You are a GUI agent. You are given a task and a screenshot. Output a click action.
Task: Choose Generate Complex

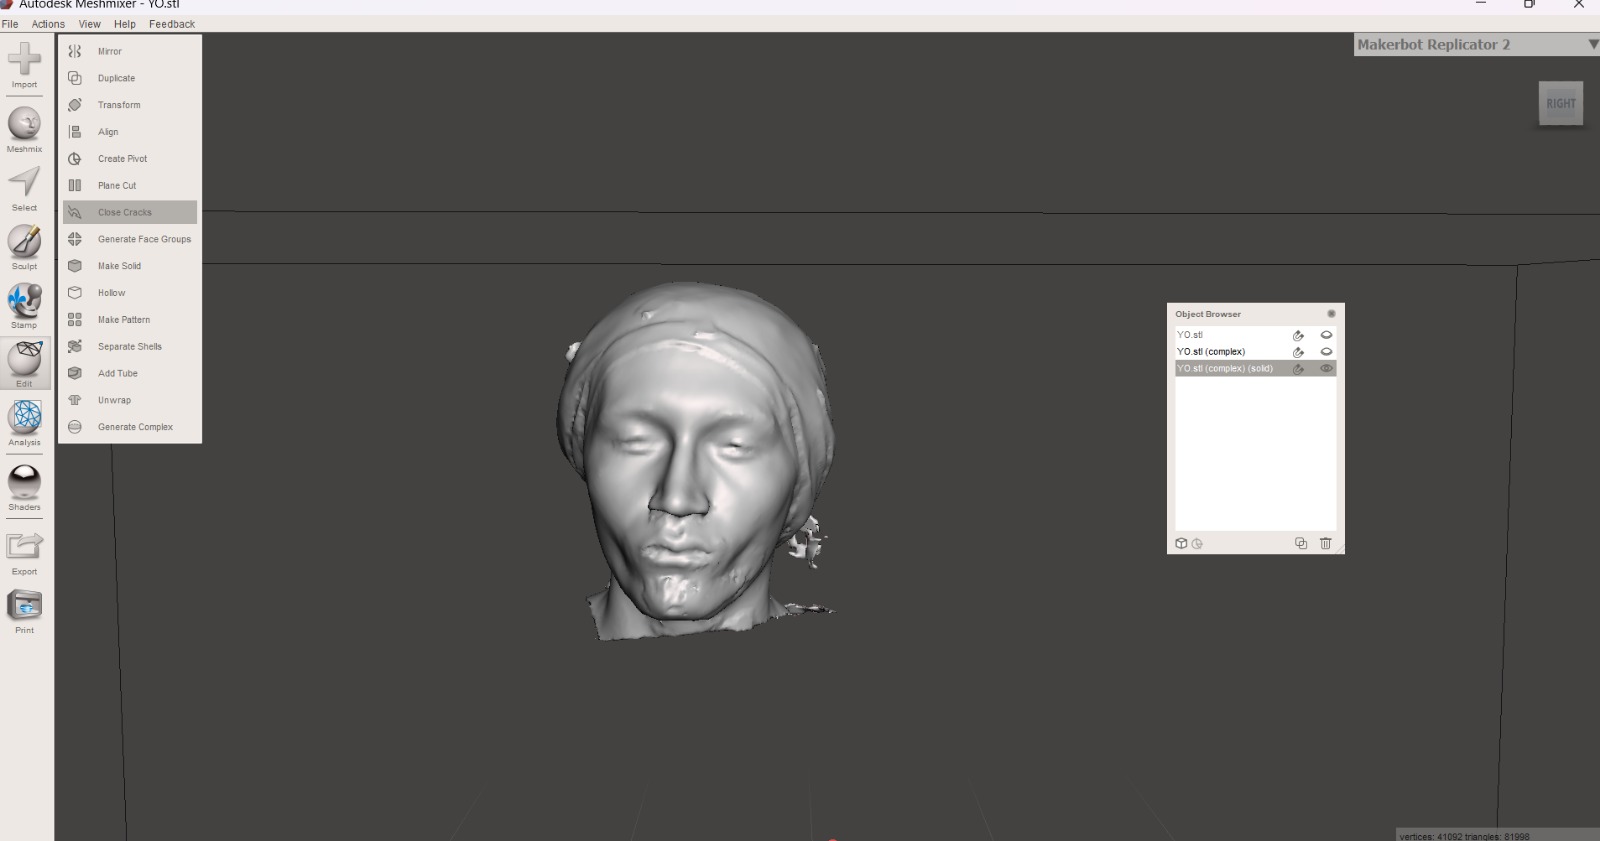[x=130, y=428]
